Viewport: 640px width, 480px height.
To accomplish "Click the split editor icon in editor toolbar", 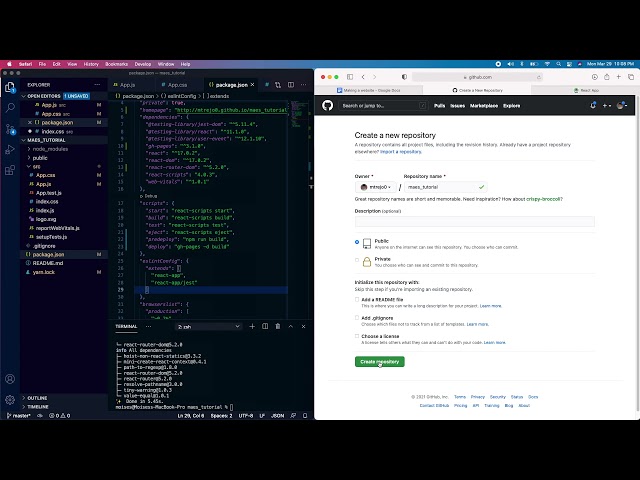I will 291,85.
